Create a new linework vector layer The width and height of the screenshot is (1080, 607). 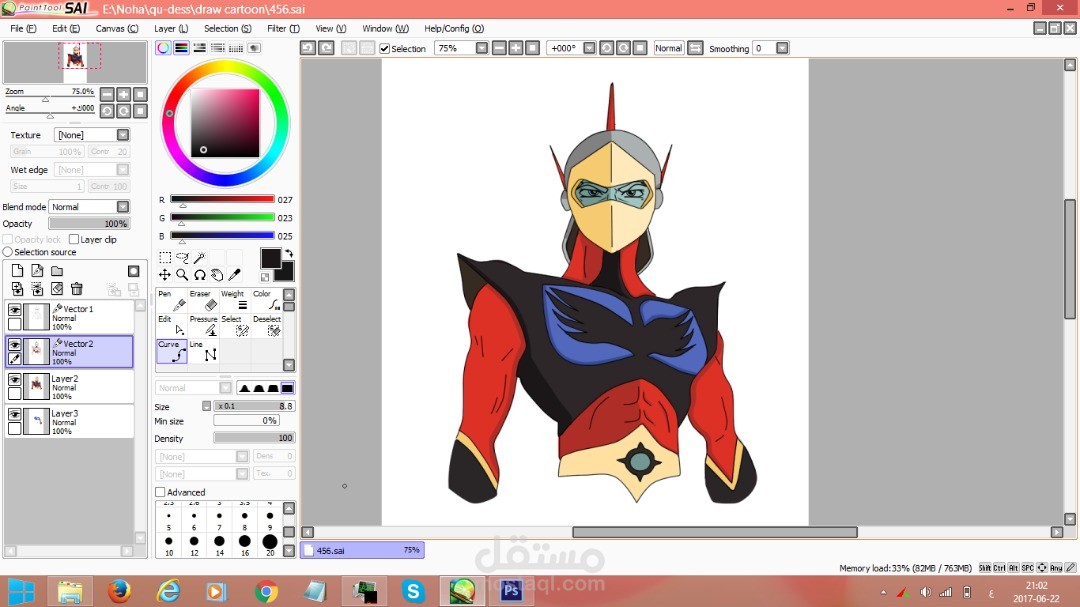click(37, 271)
